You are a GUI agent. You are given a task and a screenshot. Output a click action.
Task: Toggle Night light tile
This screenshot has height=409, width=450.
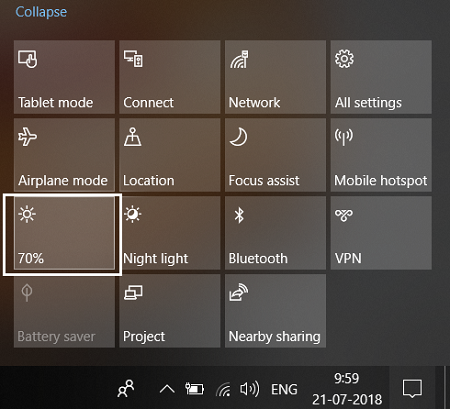point(170,233)
